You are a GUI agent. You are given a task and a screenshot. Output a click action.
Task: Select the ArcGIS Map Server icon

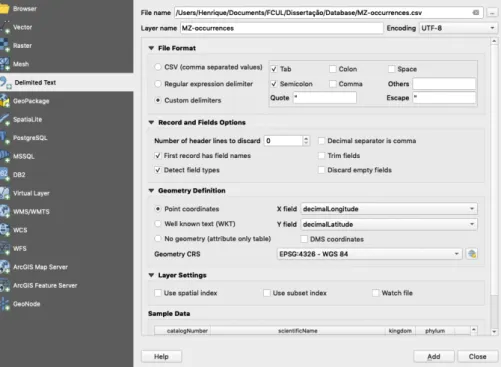(x=5, y=267)
